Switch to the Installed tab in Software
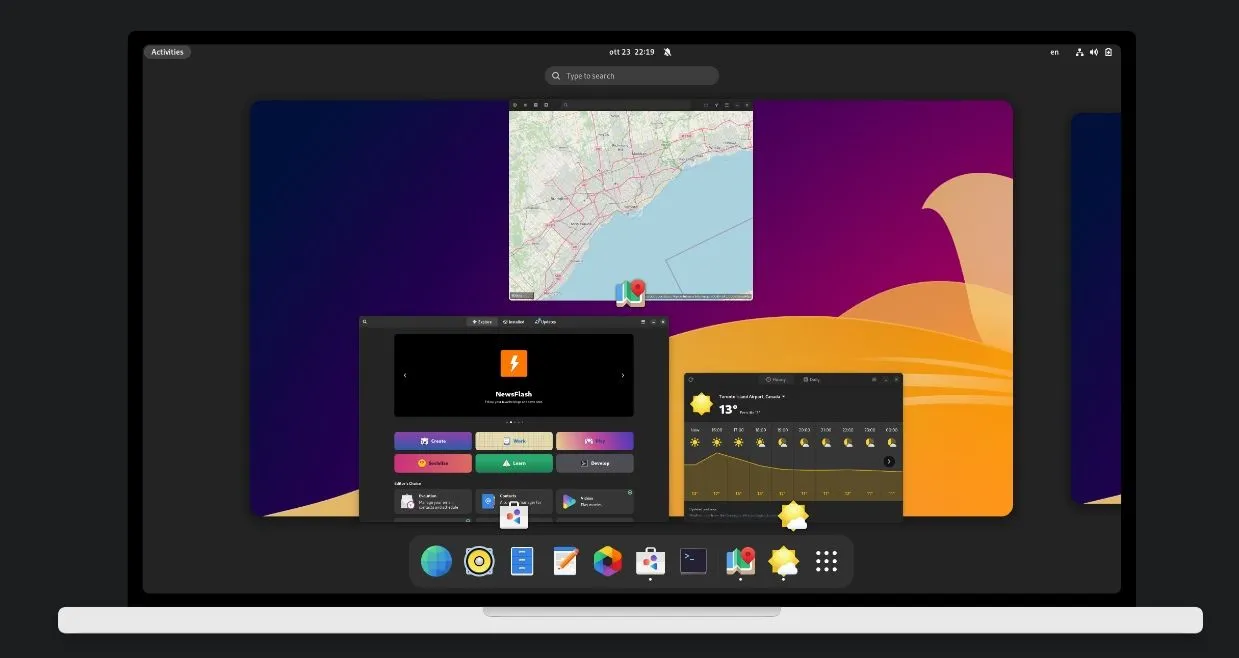Viewport: 1239px width, 658px height. 513,321
